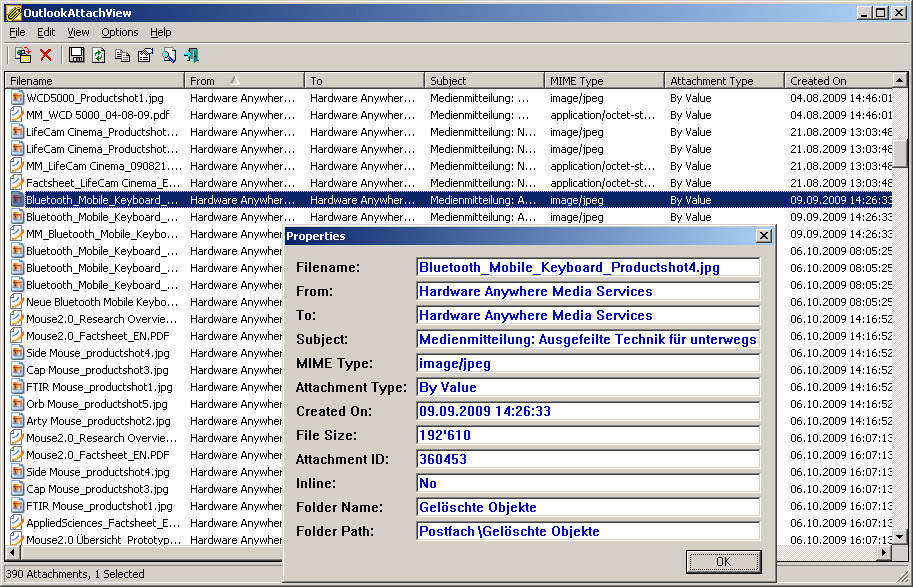
Task: Click the MIME Type field in Properties
Action: (x=588, y=363)
